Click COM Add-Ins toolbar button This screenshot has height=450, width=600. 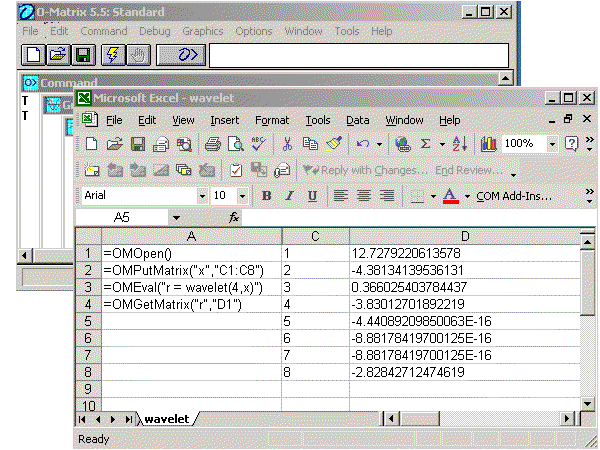(x=514, y=196)
